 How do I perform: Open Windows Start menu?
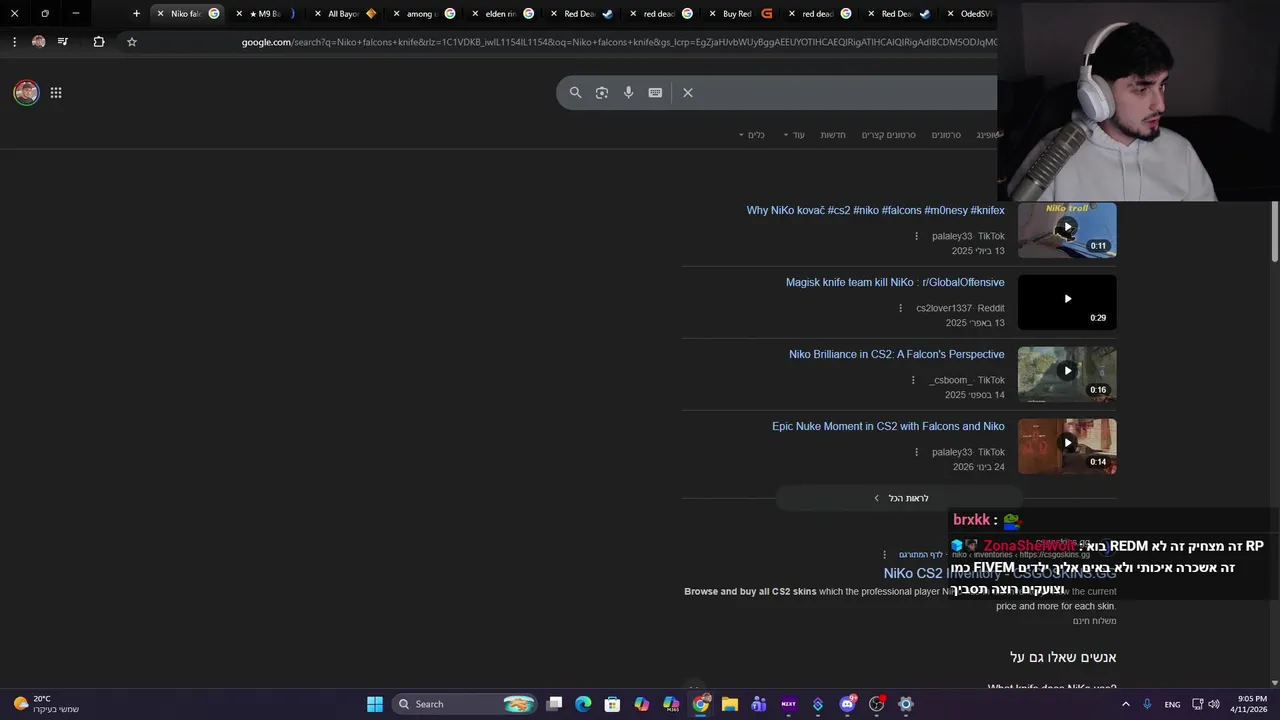click(375, 704)
